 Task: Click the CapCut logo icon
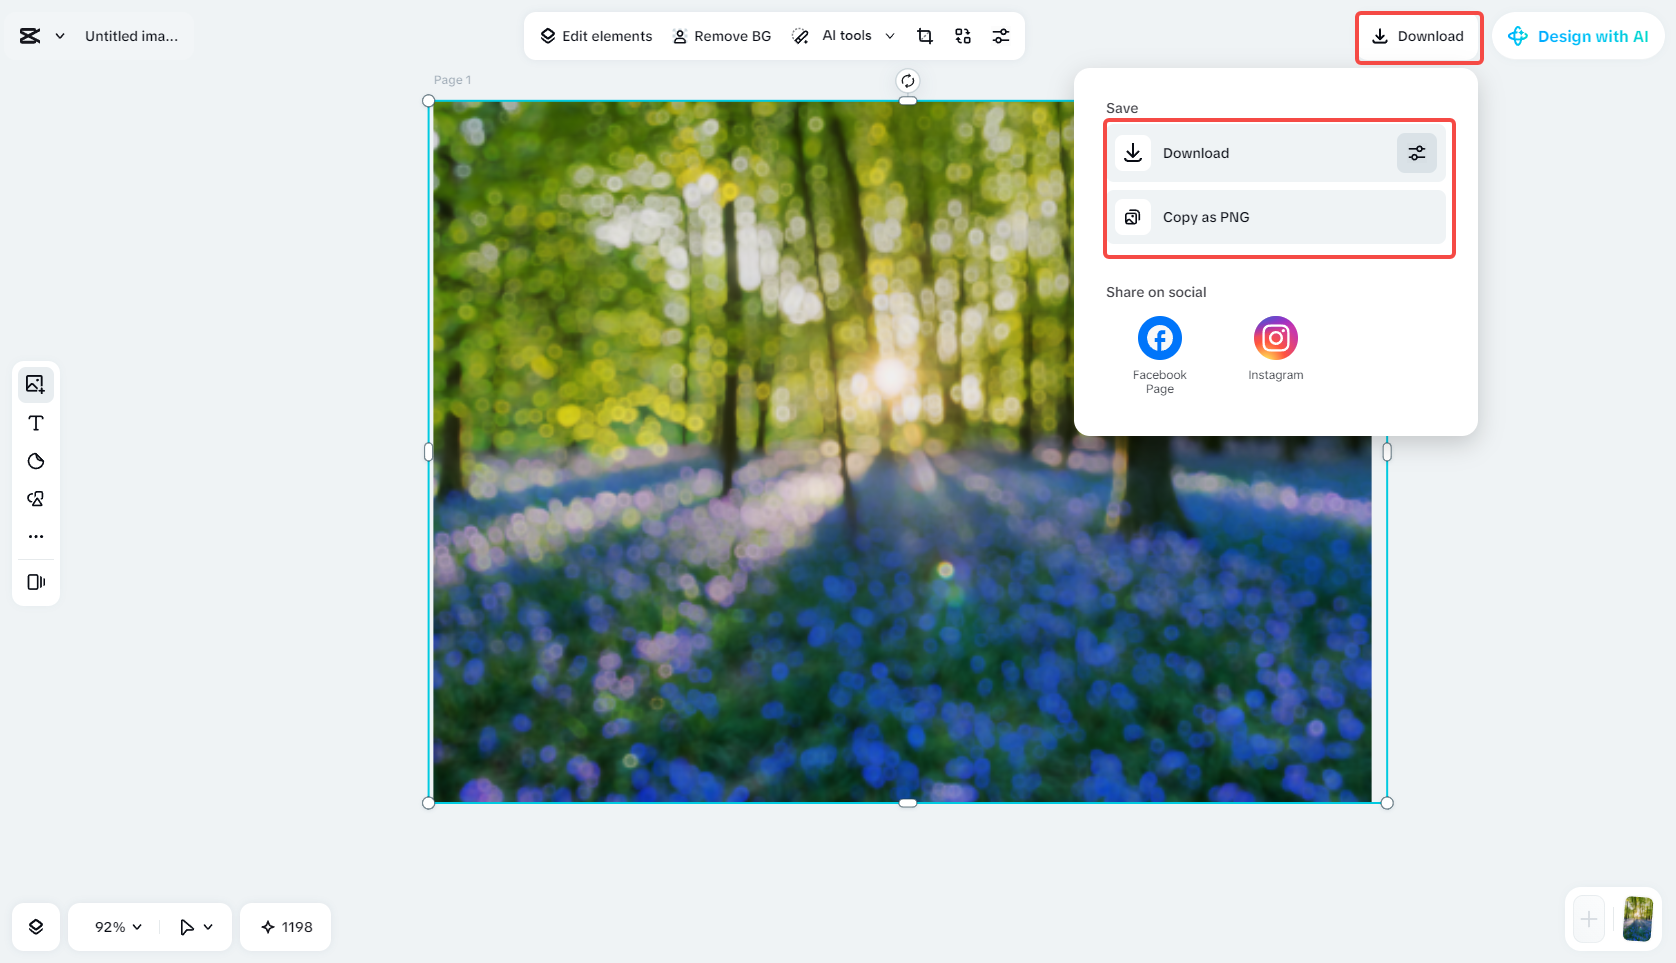30,36
